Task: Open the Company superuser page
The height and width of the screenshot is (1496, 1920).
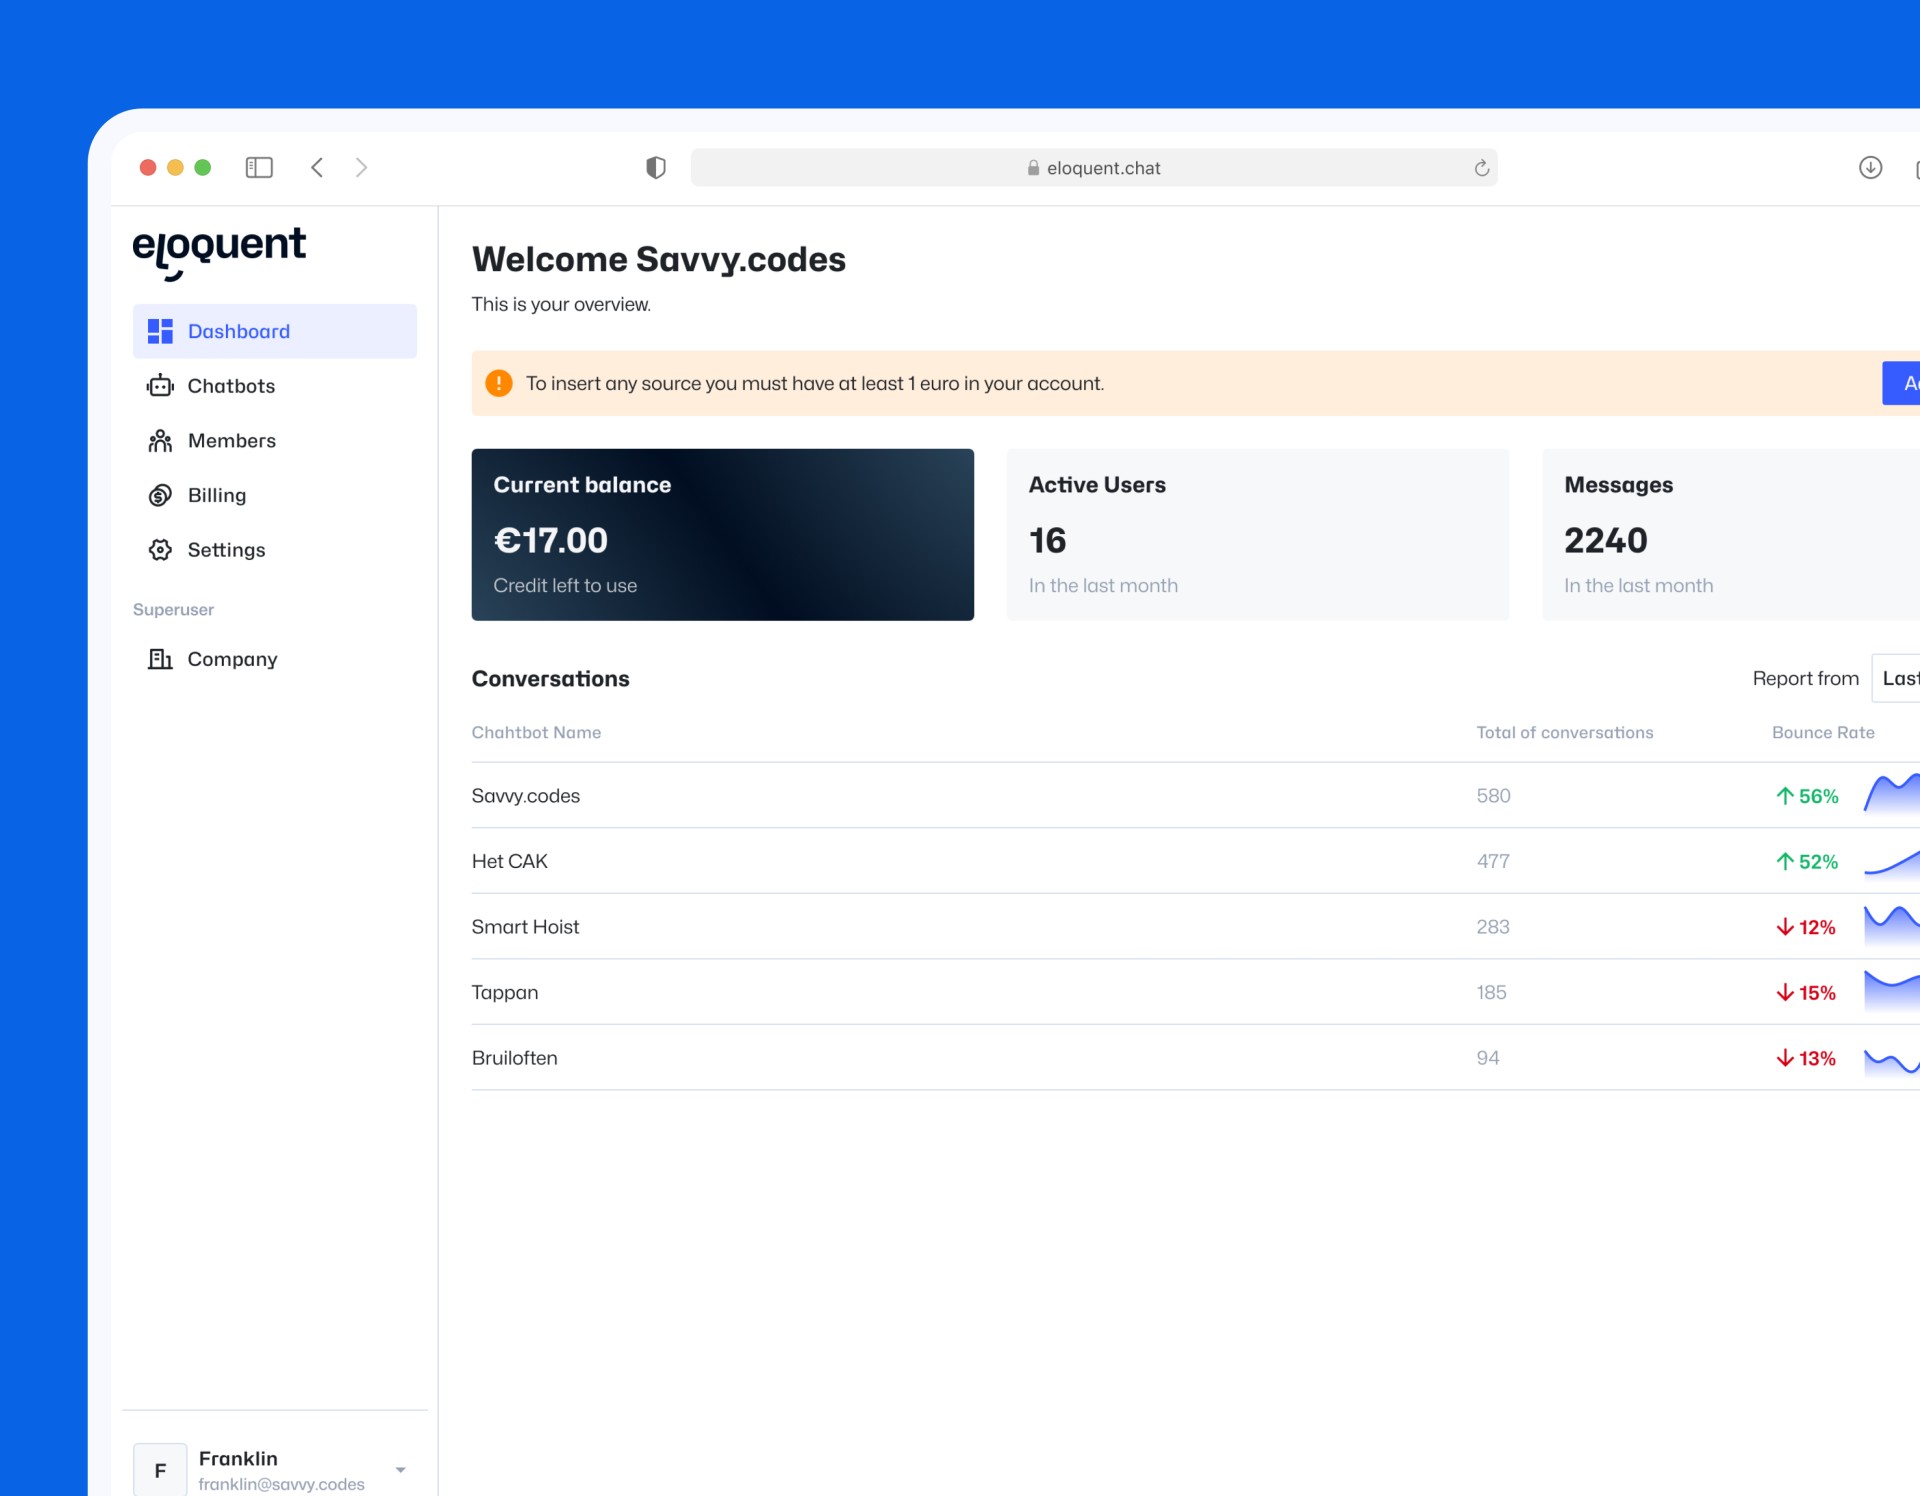Action: pos(275,659)
